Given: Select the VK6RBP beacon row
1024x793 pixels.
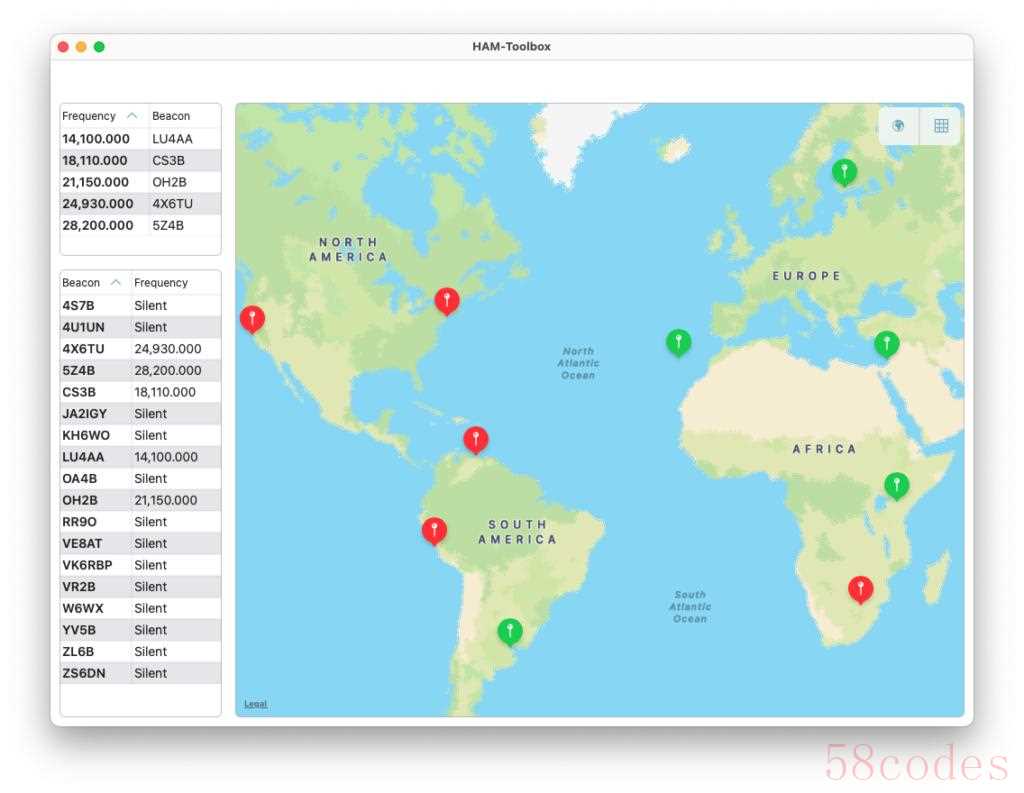Looking at the screenshot, I should (140, 564).
